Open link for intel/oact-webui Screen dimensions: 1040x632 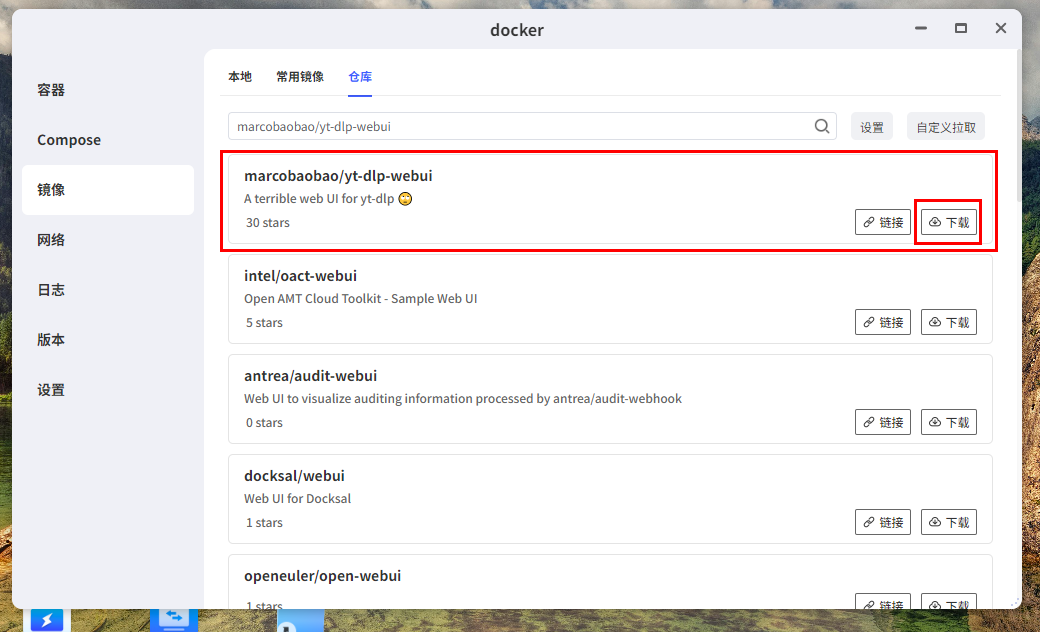(x=883, y=322)
